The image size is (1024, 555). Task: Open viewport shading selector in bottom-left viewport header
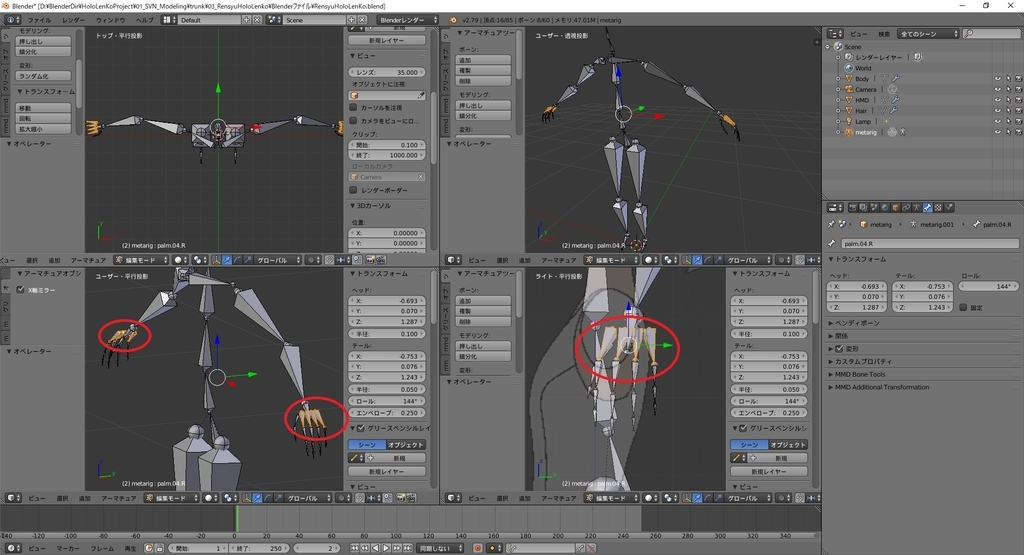tap(210, 498)
